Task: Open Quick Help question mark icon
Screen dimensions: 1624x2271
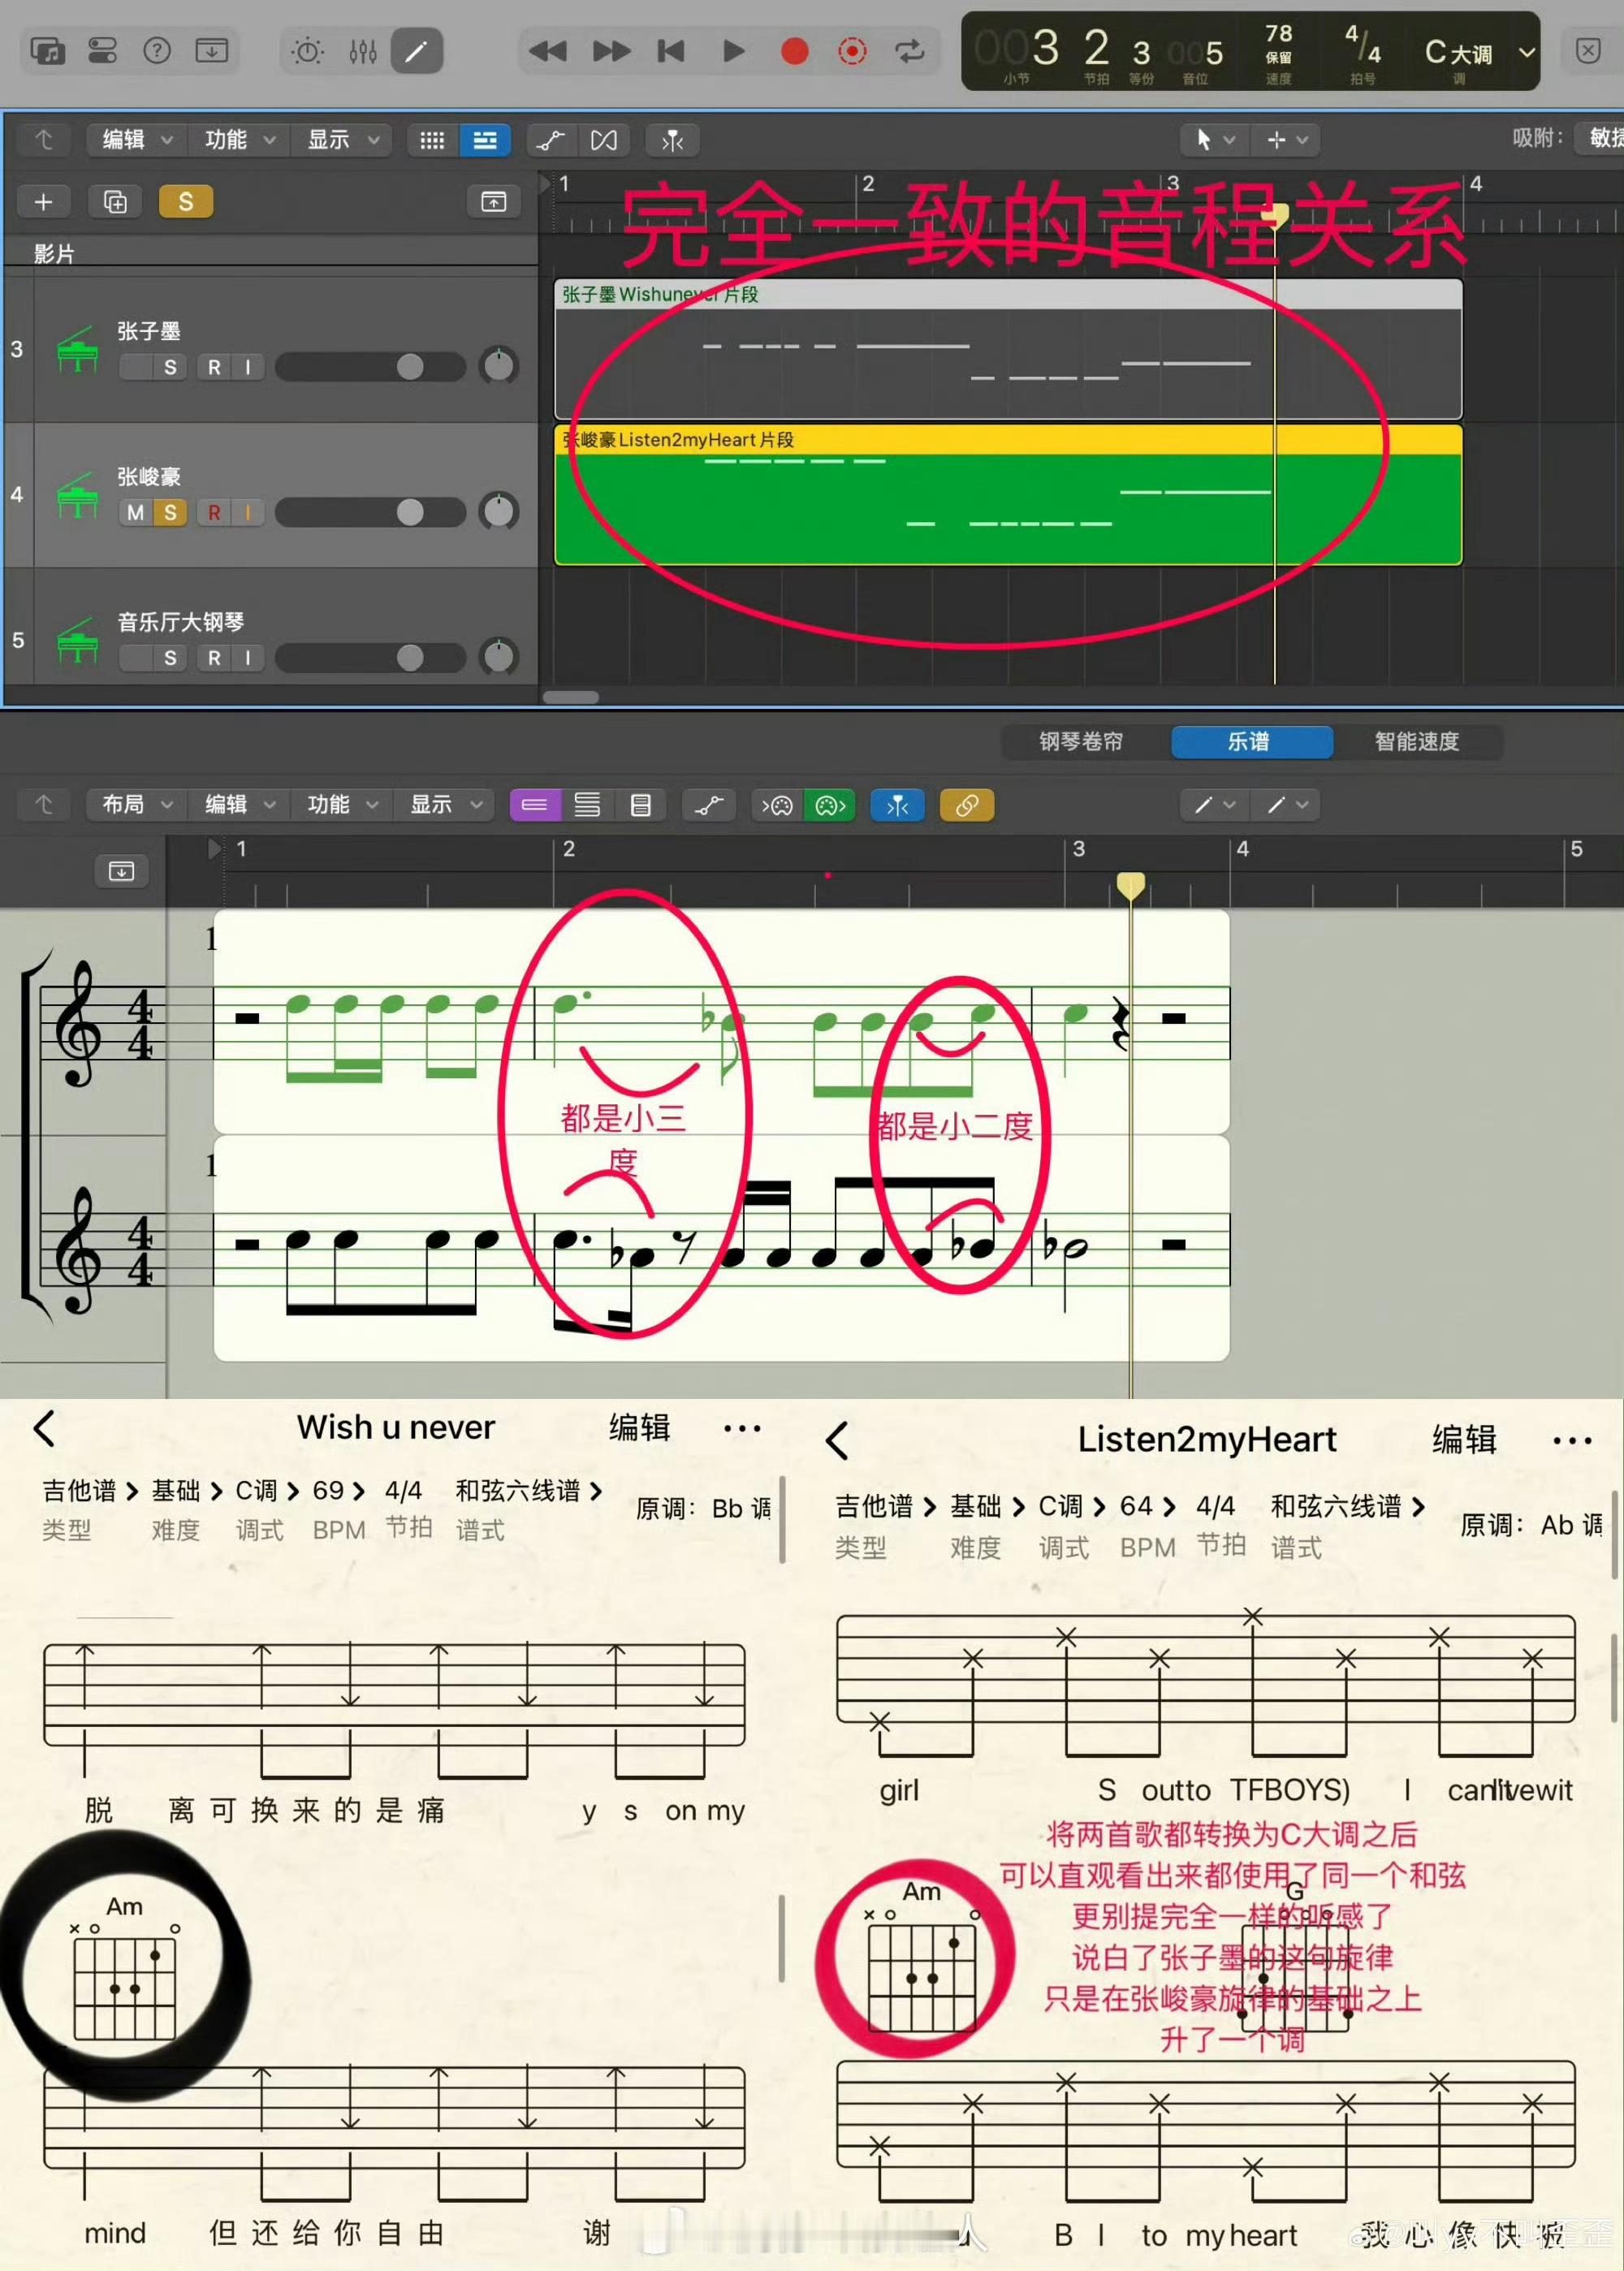Action: [157, 50]
